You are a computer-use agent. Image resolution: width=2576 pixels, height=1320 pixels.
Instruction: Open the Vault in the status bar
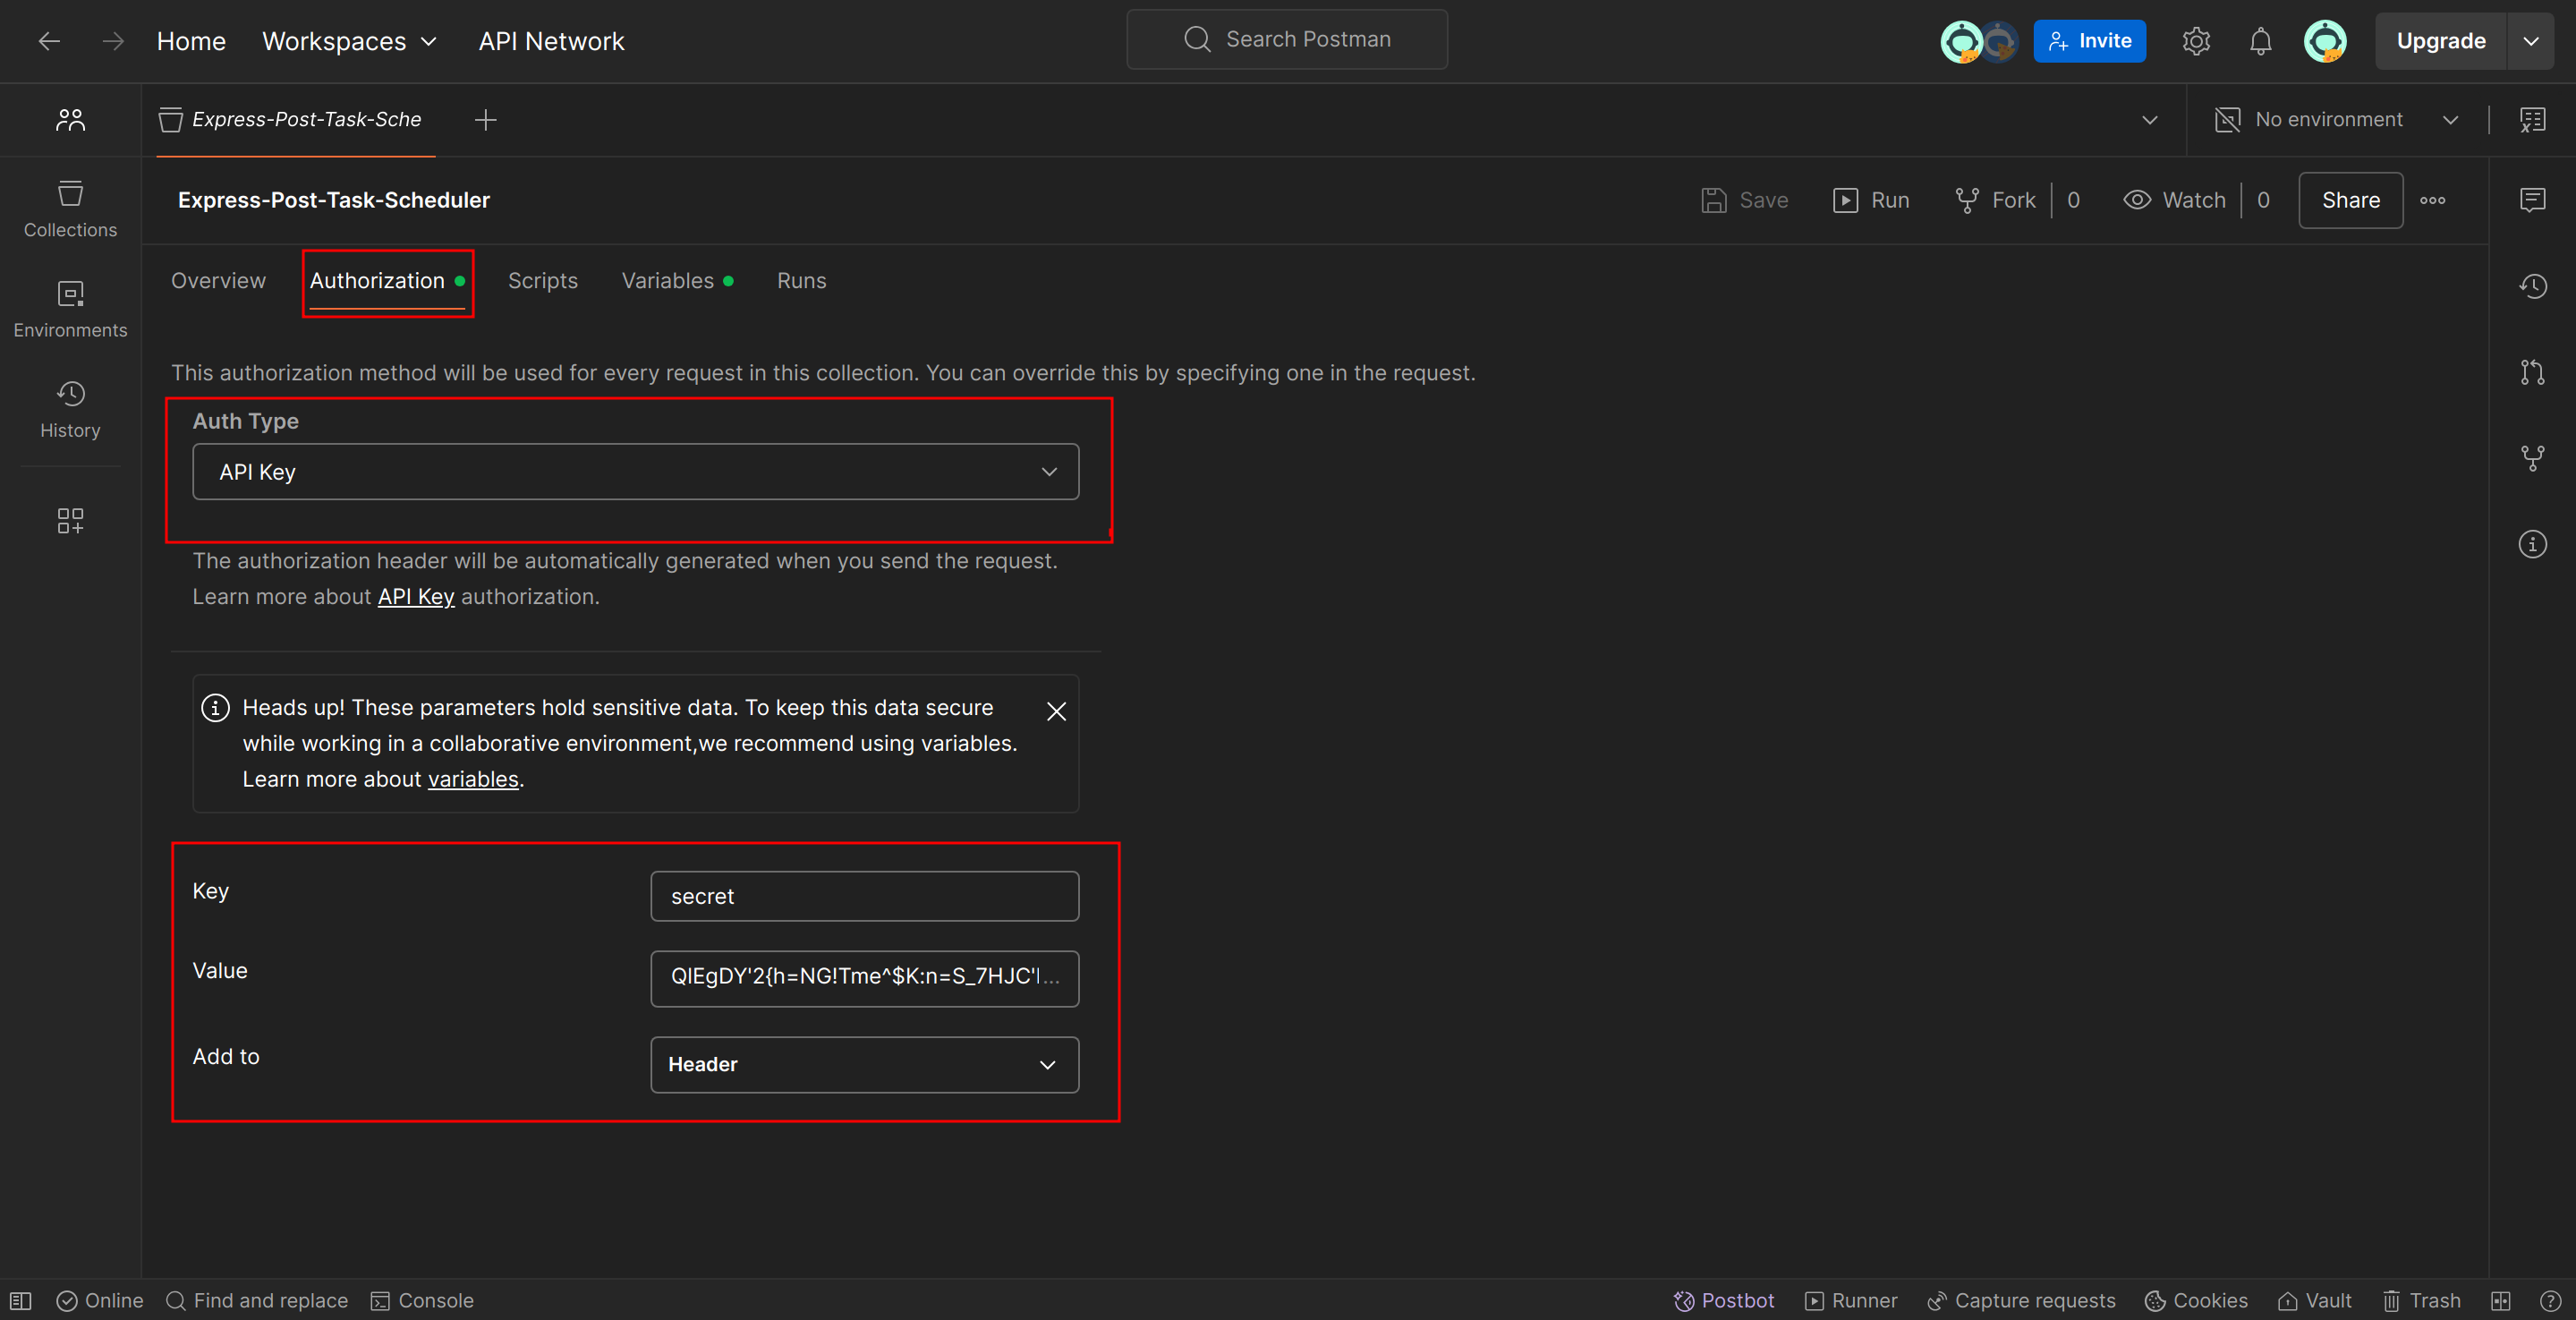(2315, 1300)
